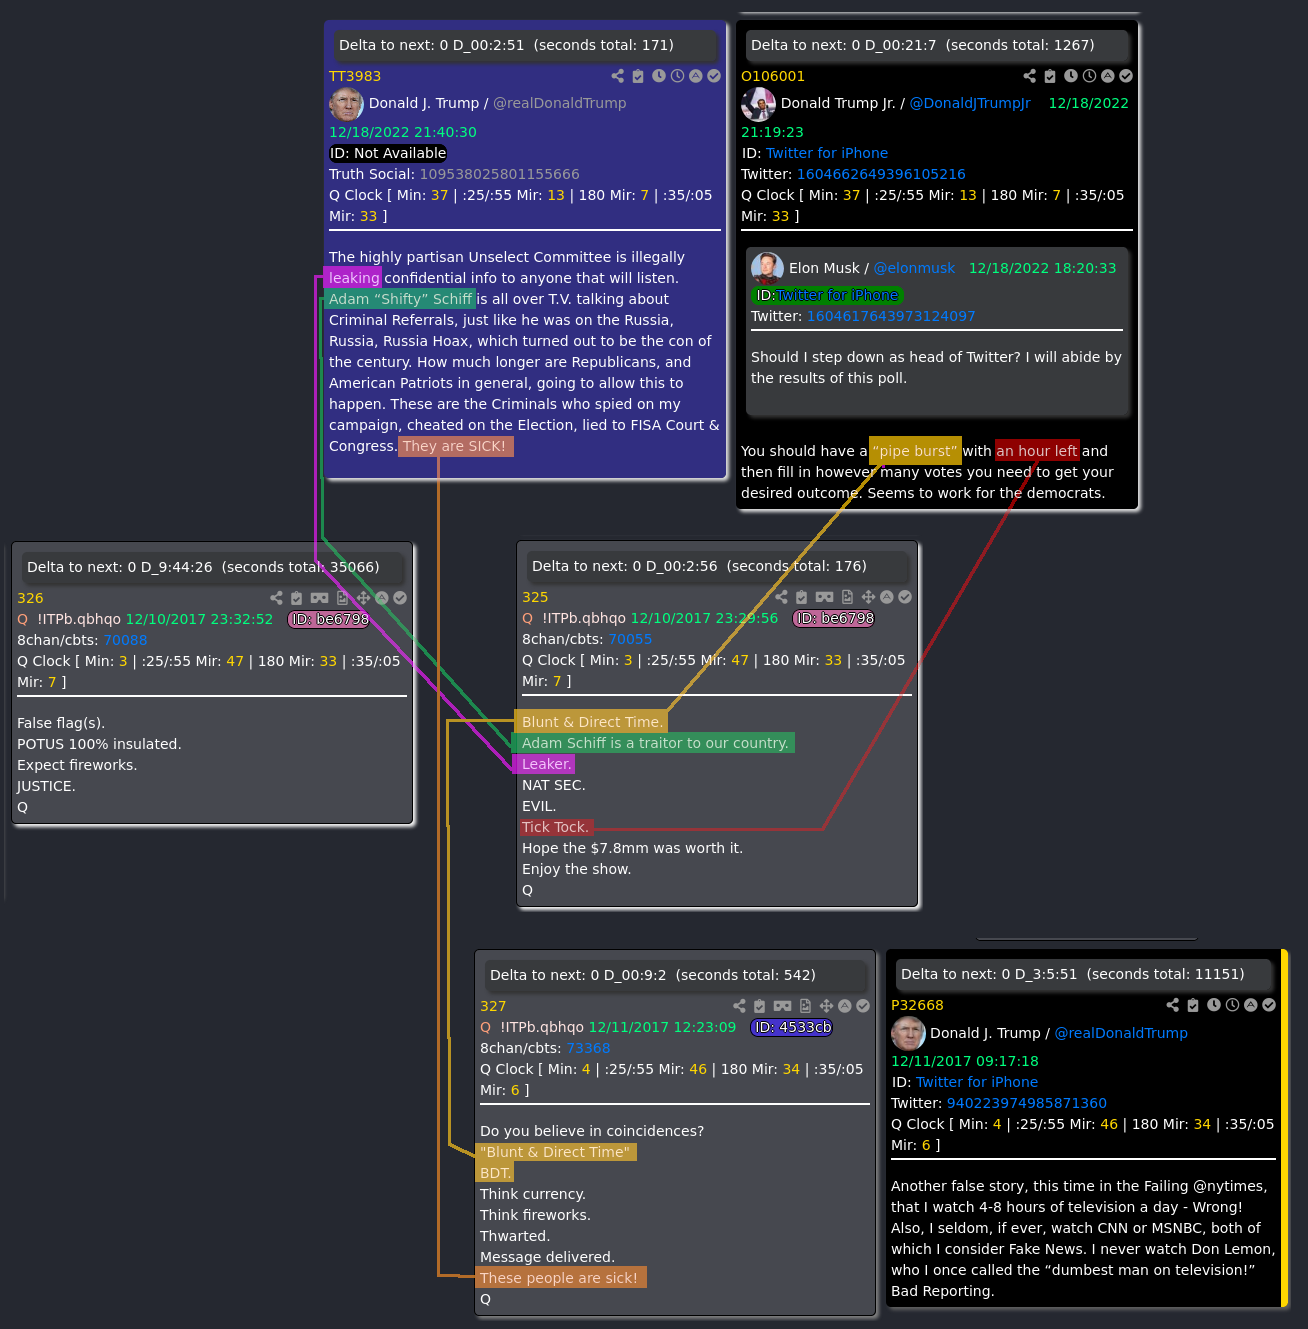
Task: Toggle check mark on Q post 326
Action: click(x=400, y=598)
